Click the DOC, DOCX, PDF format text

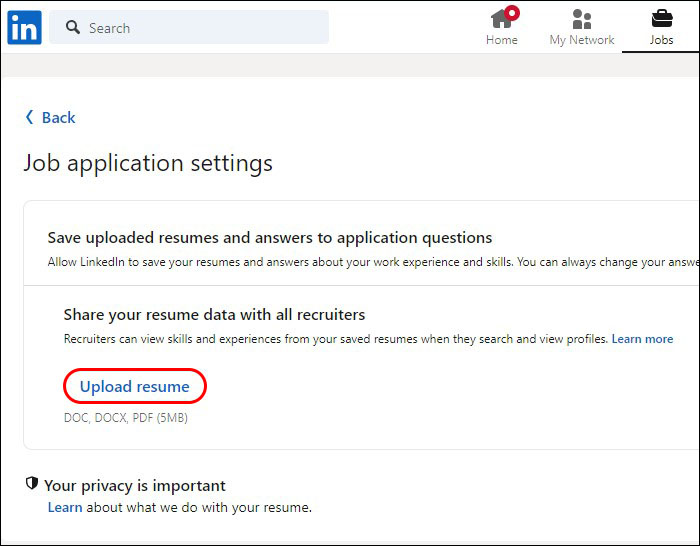[125, 417]
